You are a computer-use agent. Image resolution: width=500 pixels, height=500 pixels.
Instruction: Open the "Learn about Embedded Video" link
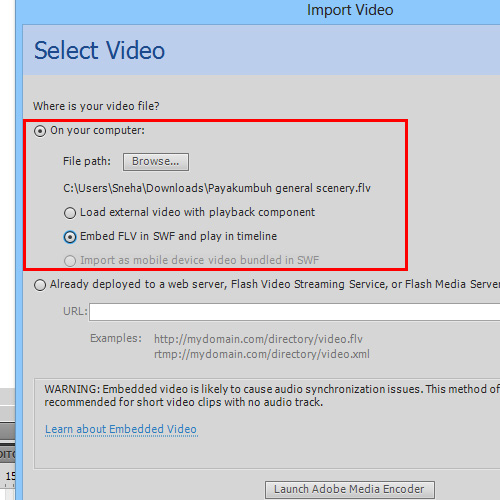pos(121,429)
